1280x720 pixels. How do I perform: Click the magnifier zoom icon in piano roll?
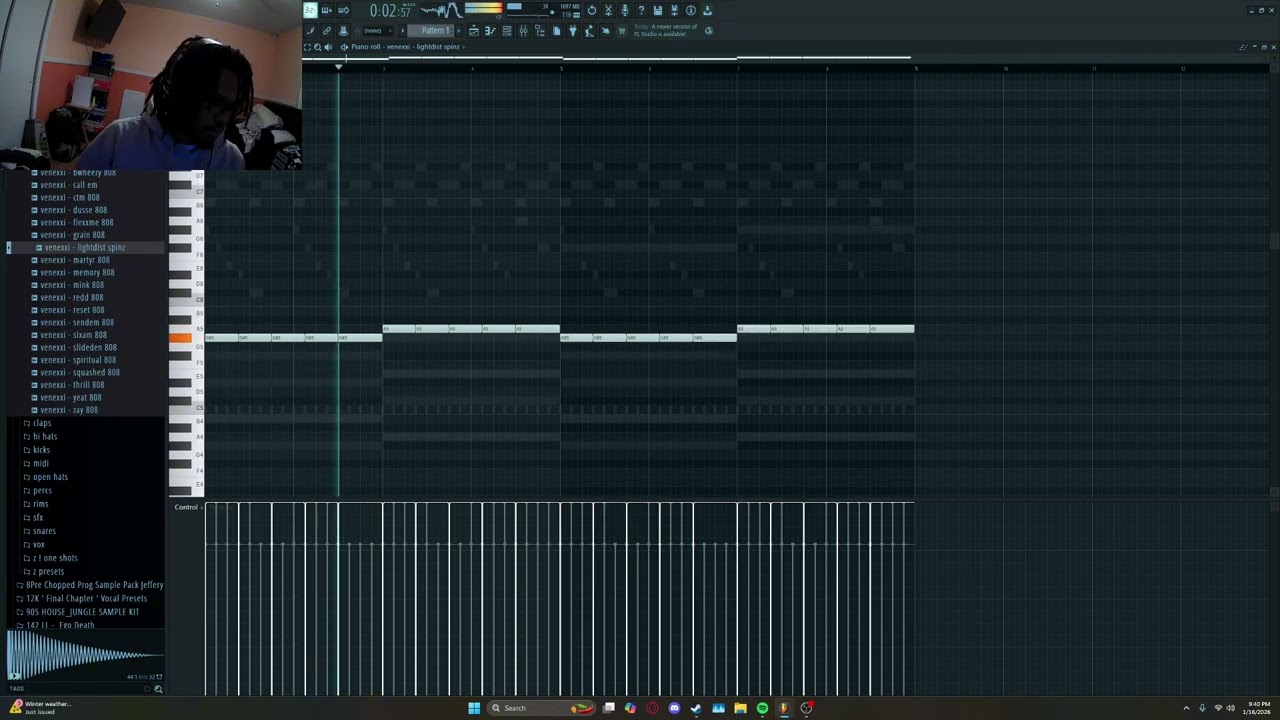[318, 47]
